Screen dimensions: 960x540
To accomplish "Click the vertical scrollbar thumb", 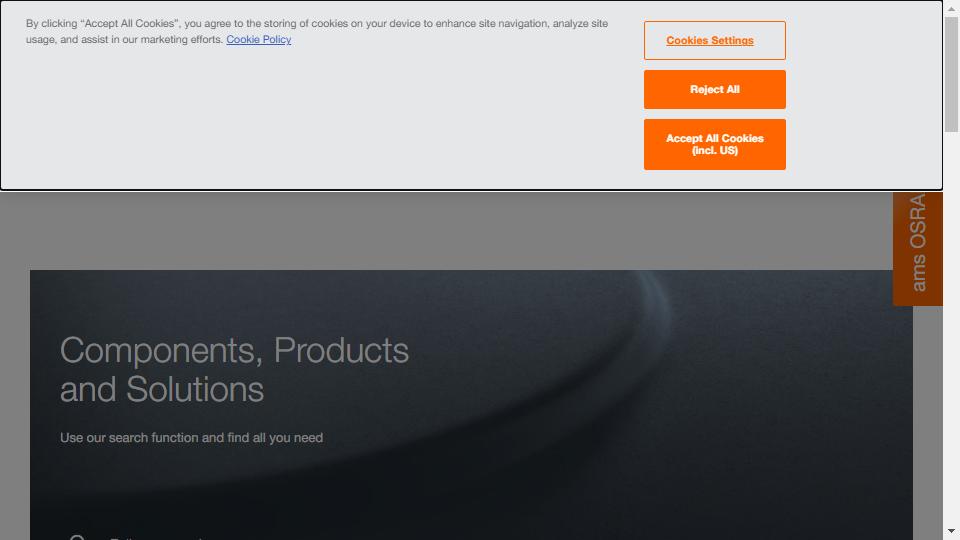I will [951, 74].
